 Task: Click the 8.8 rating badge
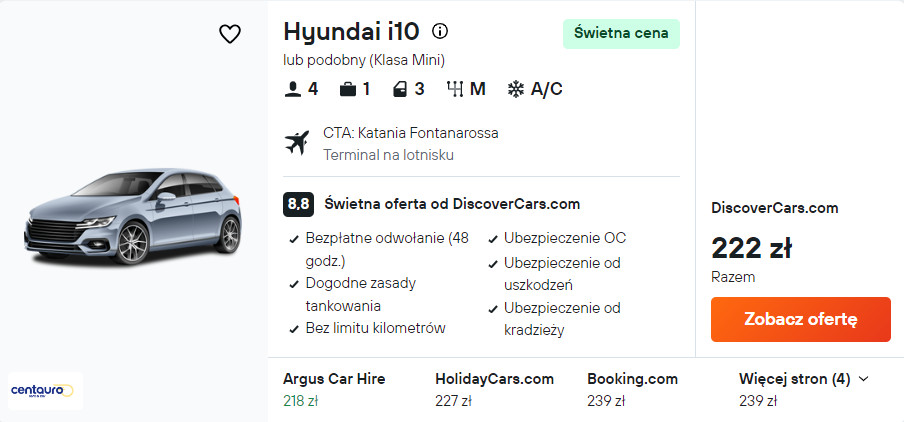point(298,204)
